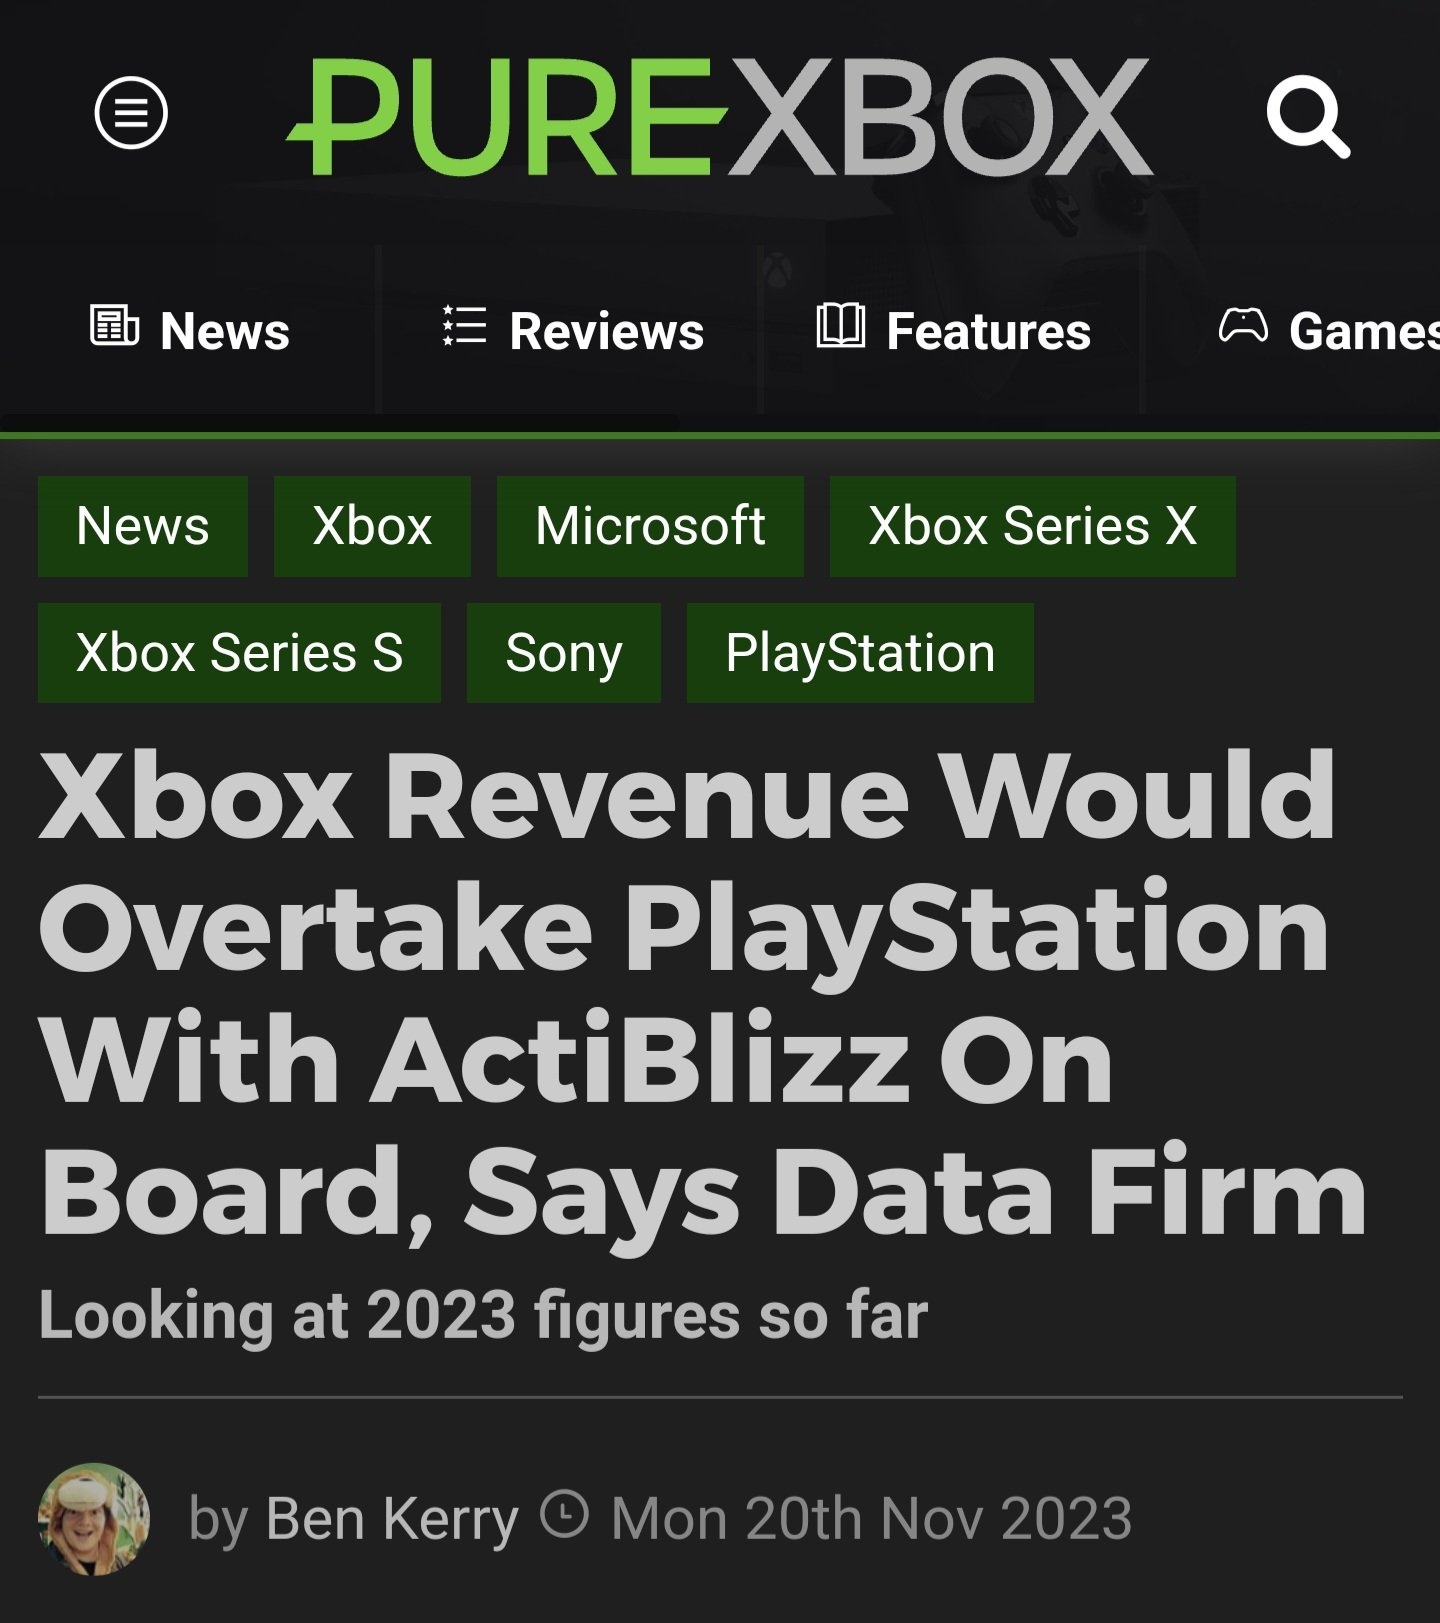Open the Games nav tab

(1329, 331)
